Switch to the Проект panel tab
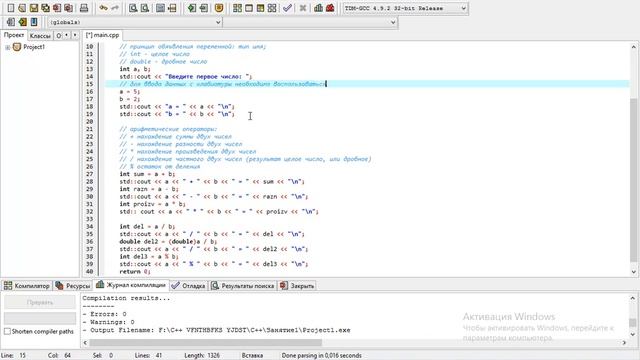Viewport: 640px width, 360px height. pyautogui.click(x=14, y=35)
